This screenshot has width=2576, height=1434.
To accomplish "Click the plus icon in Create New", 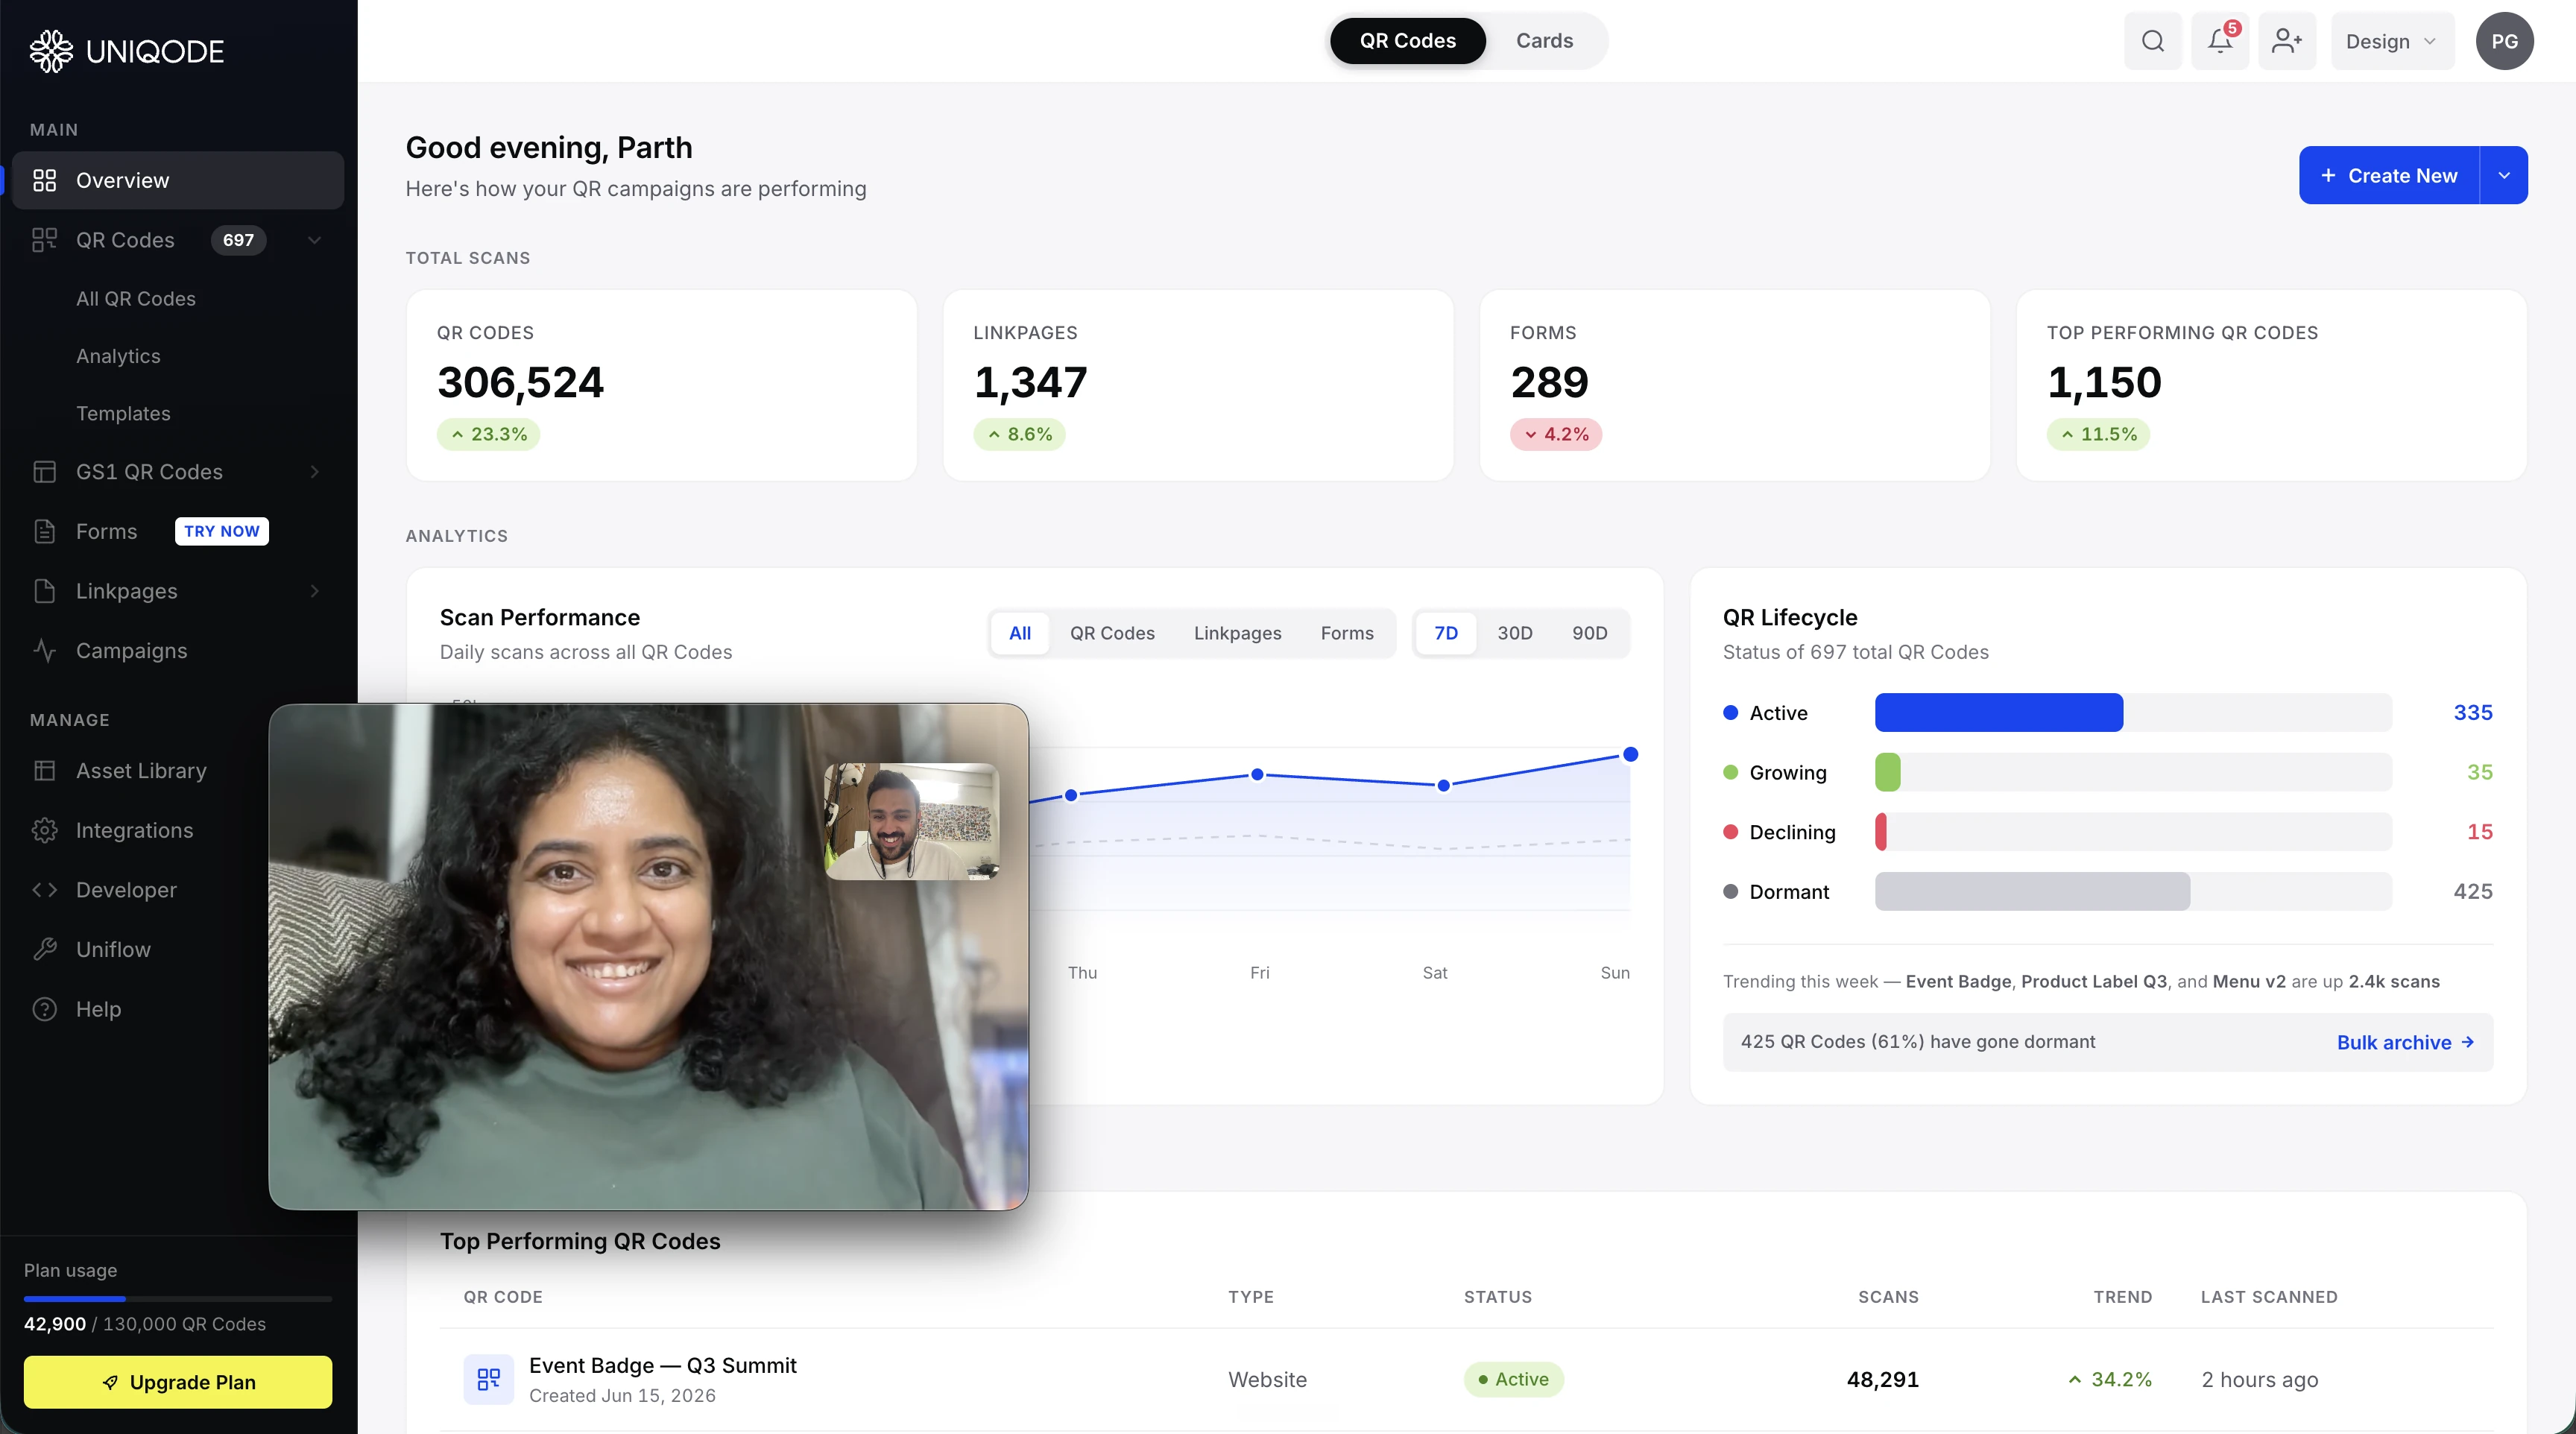I will [x=2328, y=176].
